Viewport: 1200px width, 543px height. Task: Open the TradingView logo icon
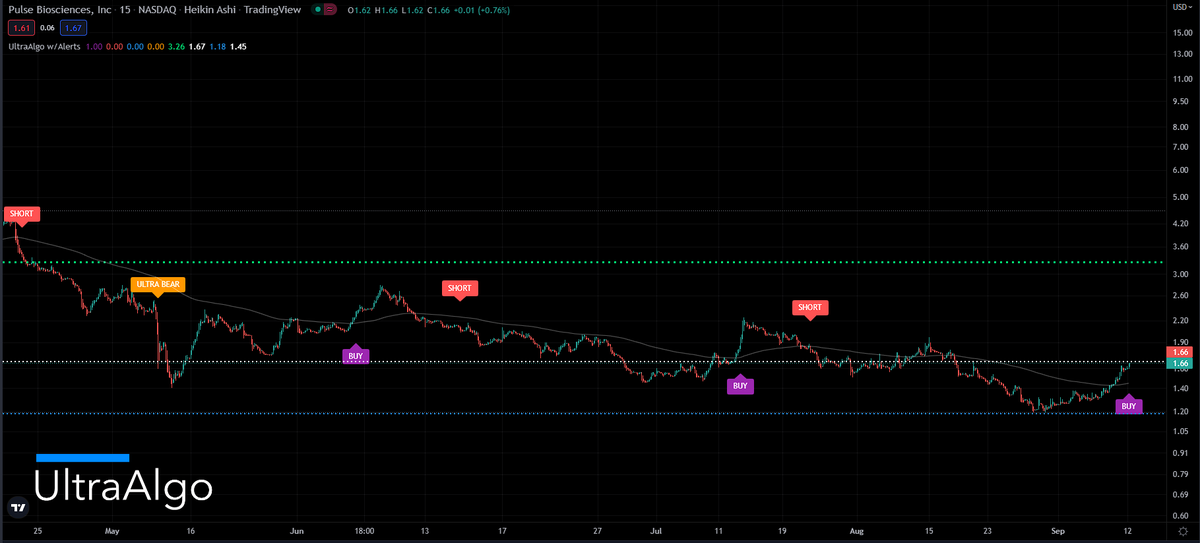click(17, 508)
